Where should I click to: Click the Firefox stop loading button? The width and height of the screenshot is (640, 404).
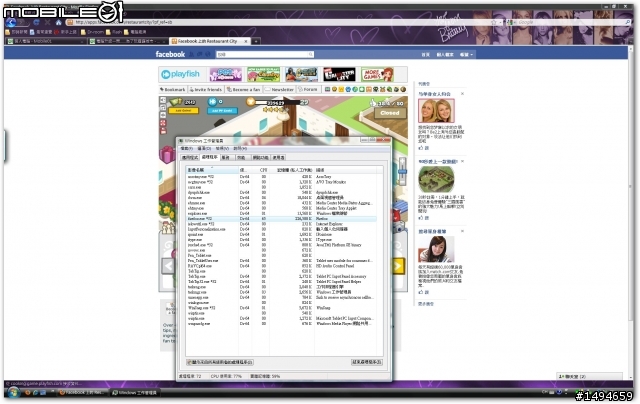(47, 22)
